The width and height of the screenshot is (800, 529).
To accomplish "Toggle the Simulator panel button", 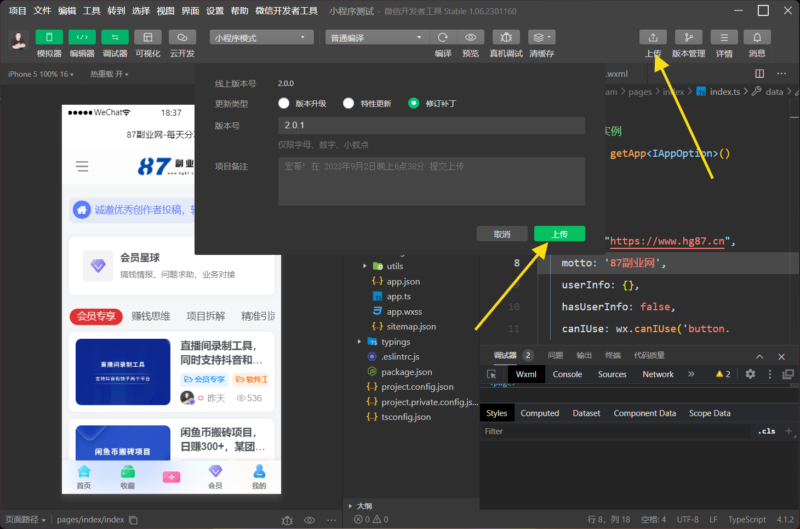I will [49, 37].
